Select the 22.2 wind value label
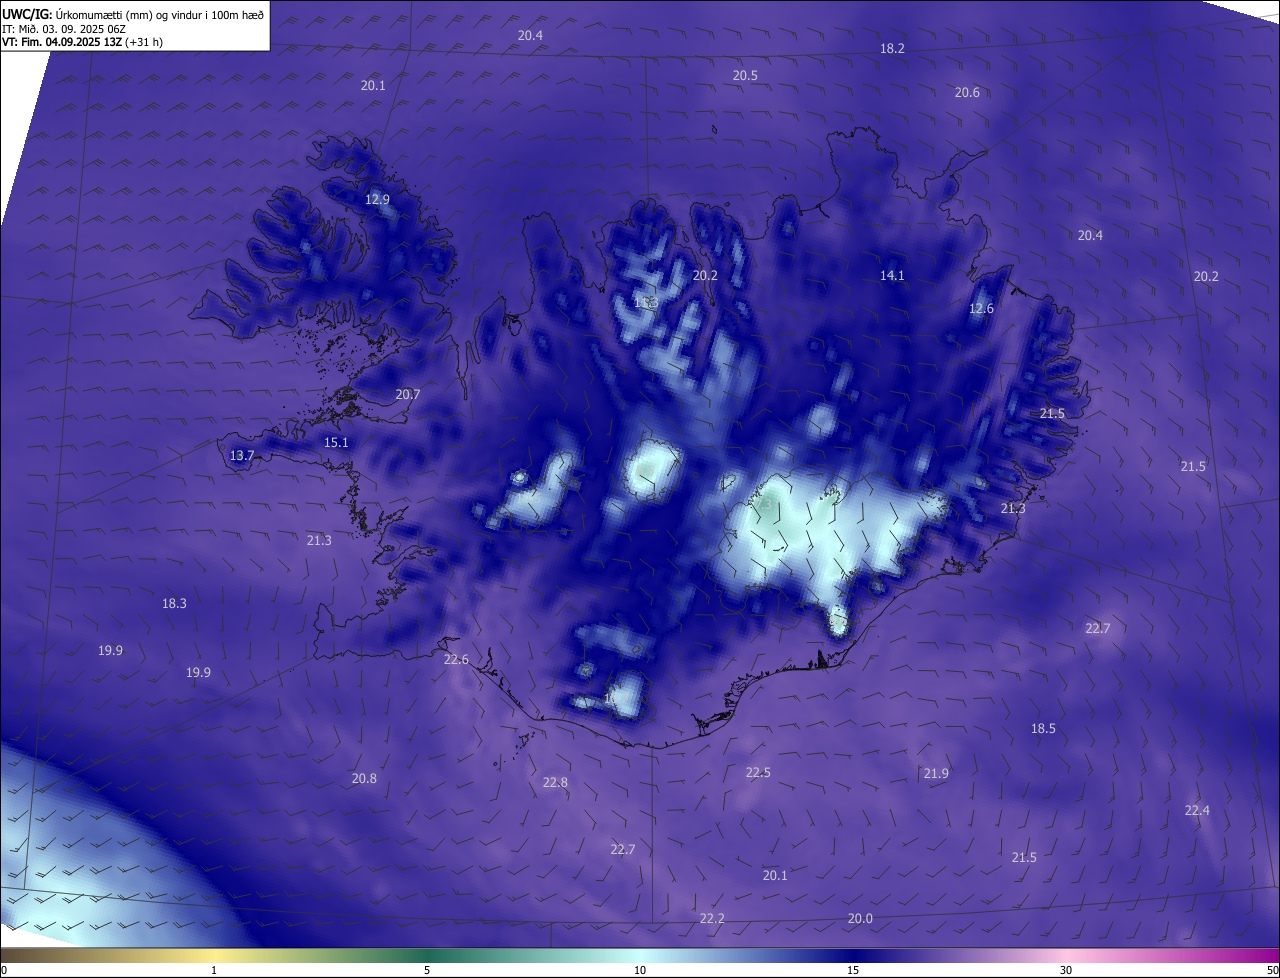1280x978 pixels. click(x=712, y=918)
